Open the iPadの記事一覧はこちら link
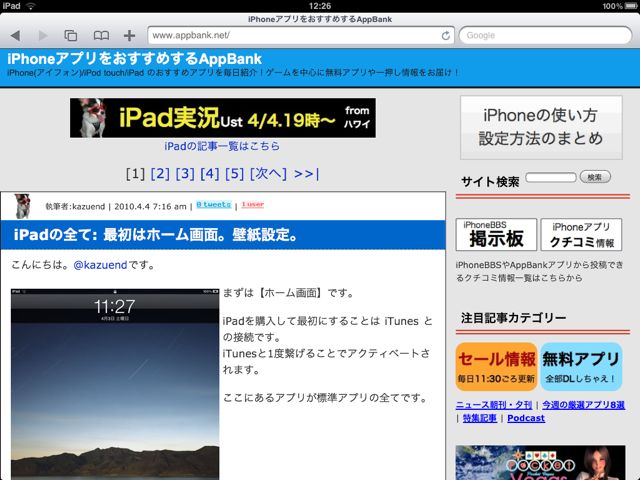Image resolution: width=640 pixels, height=480 pixels. [x=222, y=146]
